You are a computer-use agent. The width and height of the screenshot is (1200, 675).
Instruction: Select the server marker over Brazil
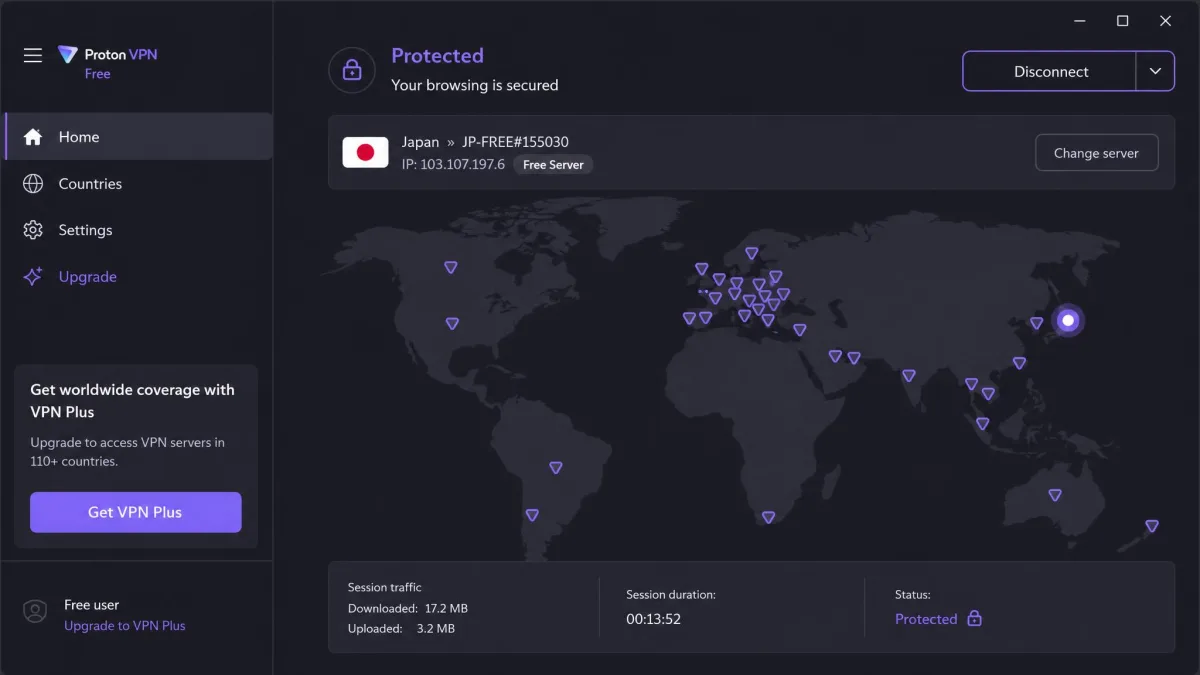tap(556, 467)
